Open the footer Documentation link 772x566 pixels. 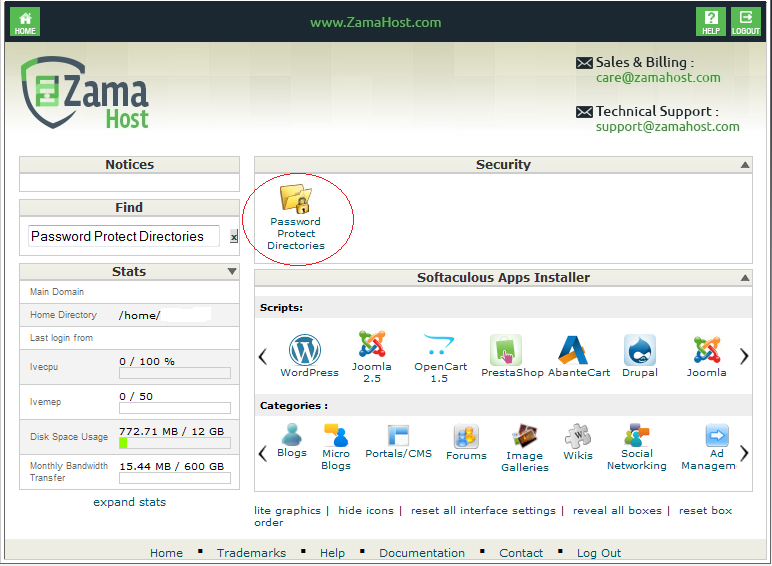click(x=422, y=553)
